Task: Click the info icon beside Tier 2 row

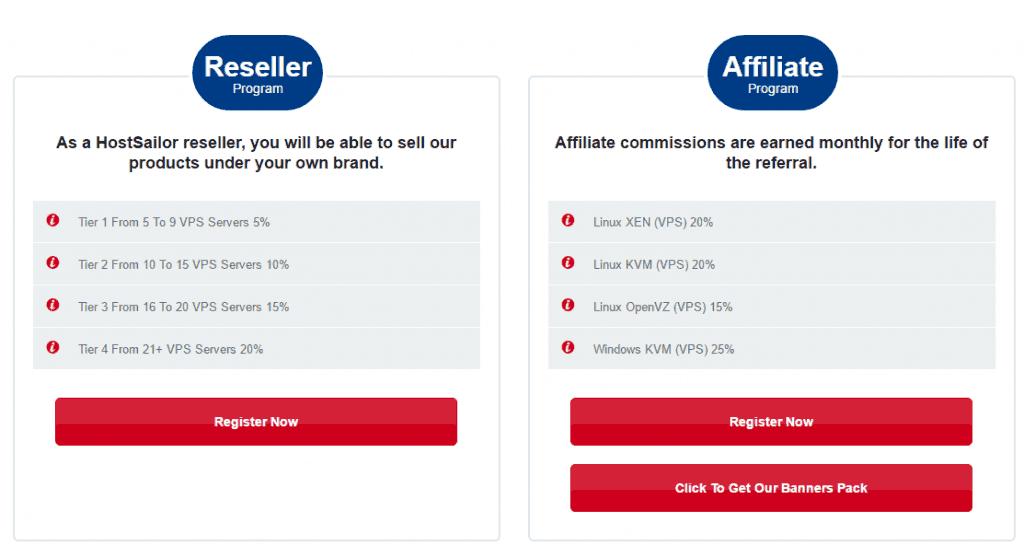Action: [53, 263]
